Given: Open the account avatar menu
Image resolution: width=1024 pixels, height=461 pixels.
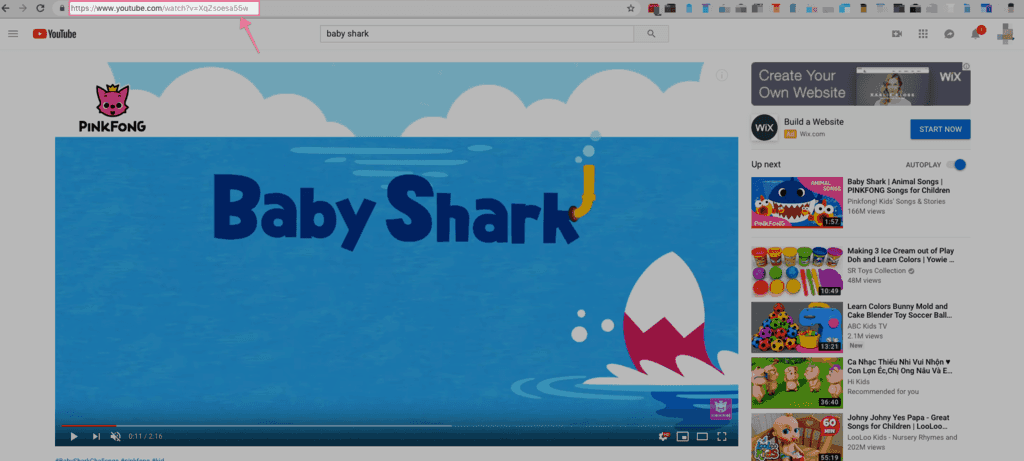Looking at the screenshot, I should [x=1005, y=34].
